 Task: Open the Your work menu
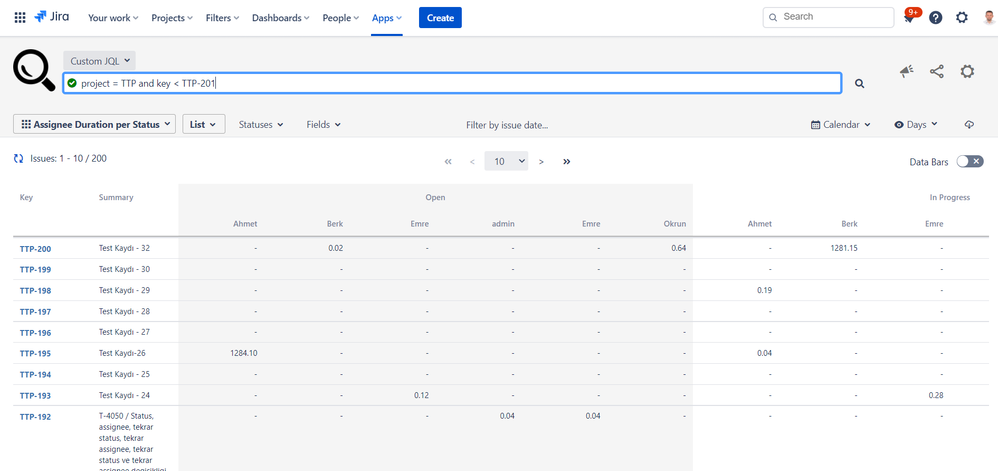[113, 18]
